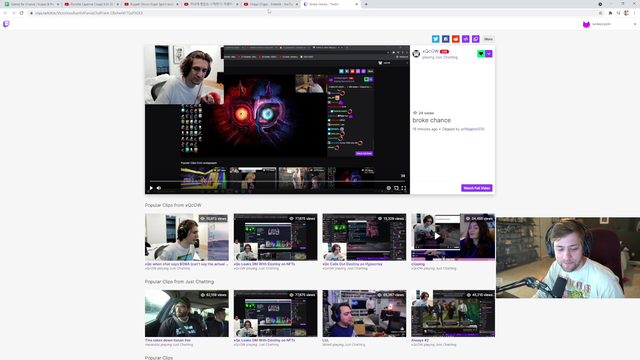Open the More share options button
Image resolution: width=640 pixels, height=360 pixels.
[488, 39]
